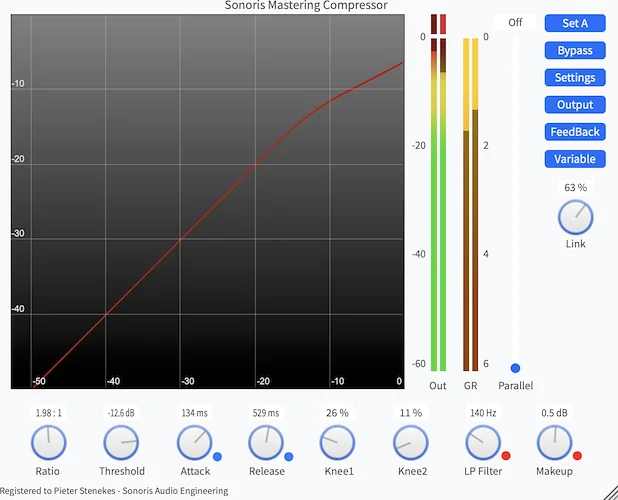Click the Attack knob

click(195, 442)
